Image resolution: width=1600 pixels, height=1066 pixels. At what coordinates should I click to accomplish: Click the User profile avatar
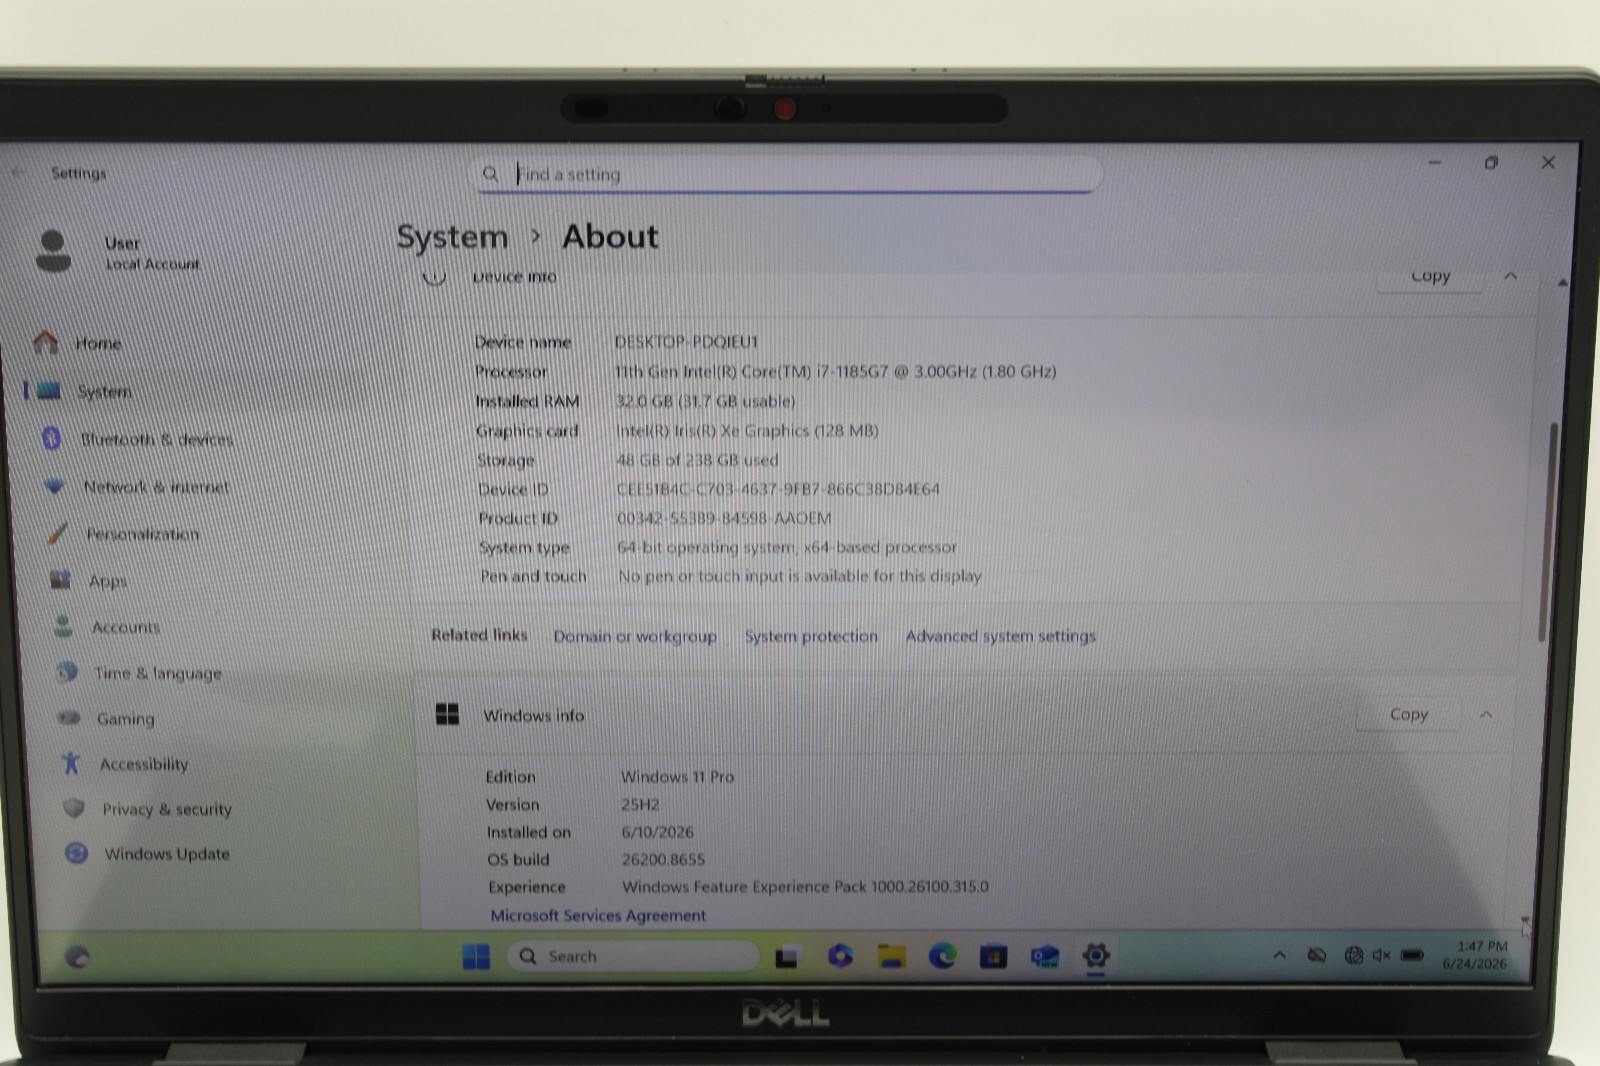(53, 250)
